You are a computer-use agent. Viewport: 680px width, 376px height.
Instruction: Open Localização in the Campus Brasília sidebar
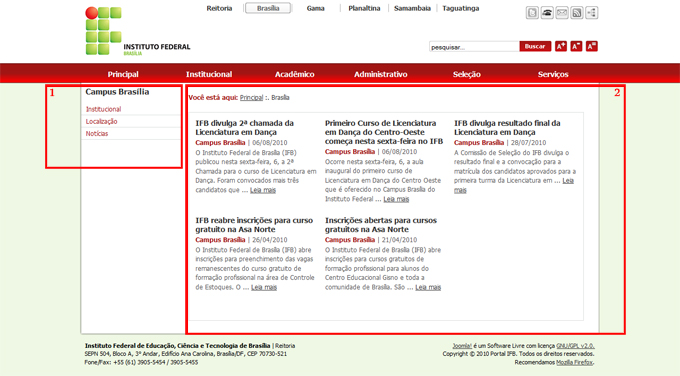pos(101,121)
